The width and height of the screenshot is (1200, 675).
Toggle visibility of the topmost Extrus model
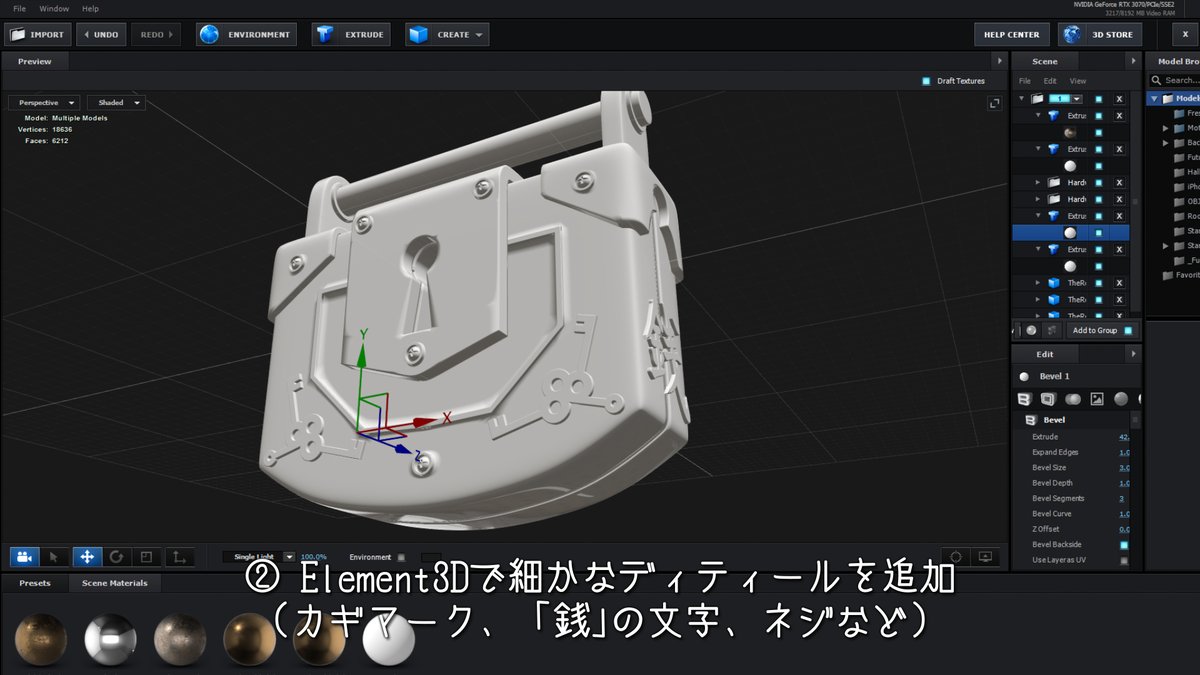click(1098, 116)
